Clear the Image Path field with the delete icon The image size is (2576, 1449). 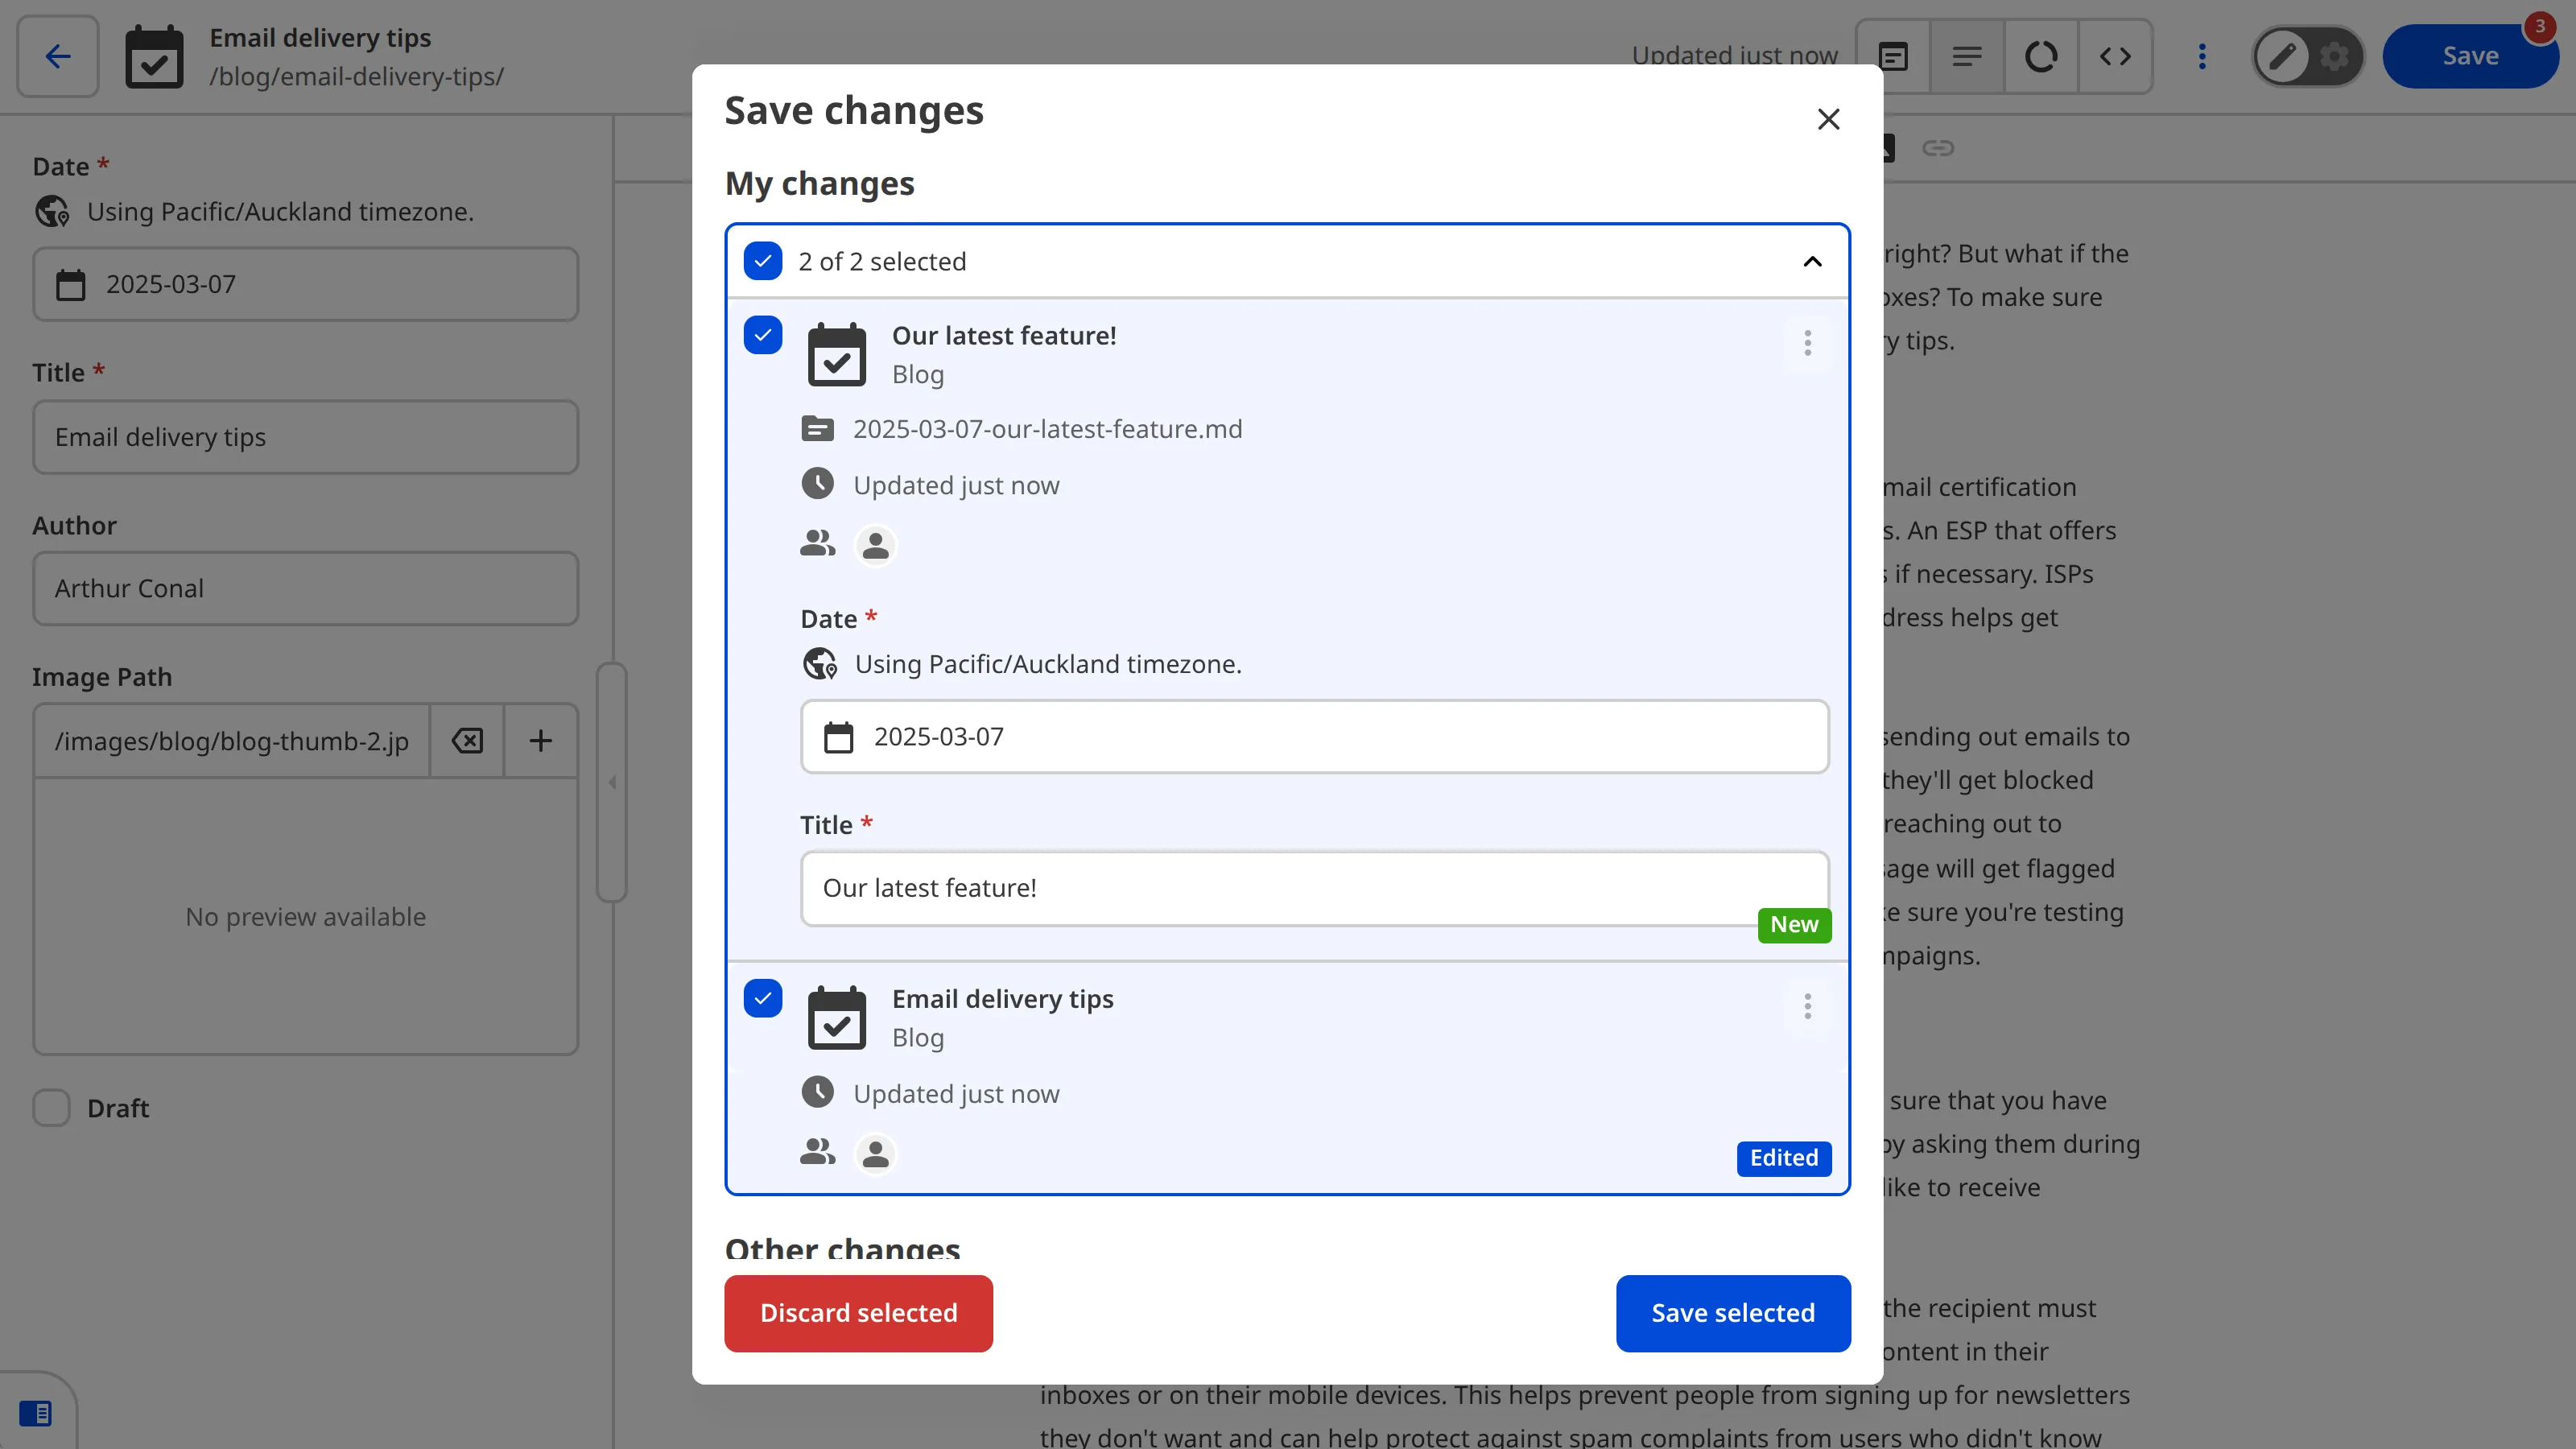(466, 741)
